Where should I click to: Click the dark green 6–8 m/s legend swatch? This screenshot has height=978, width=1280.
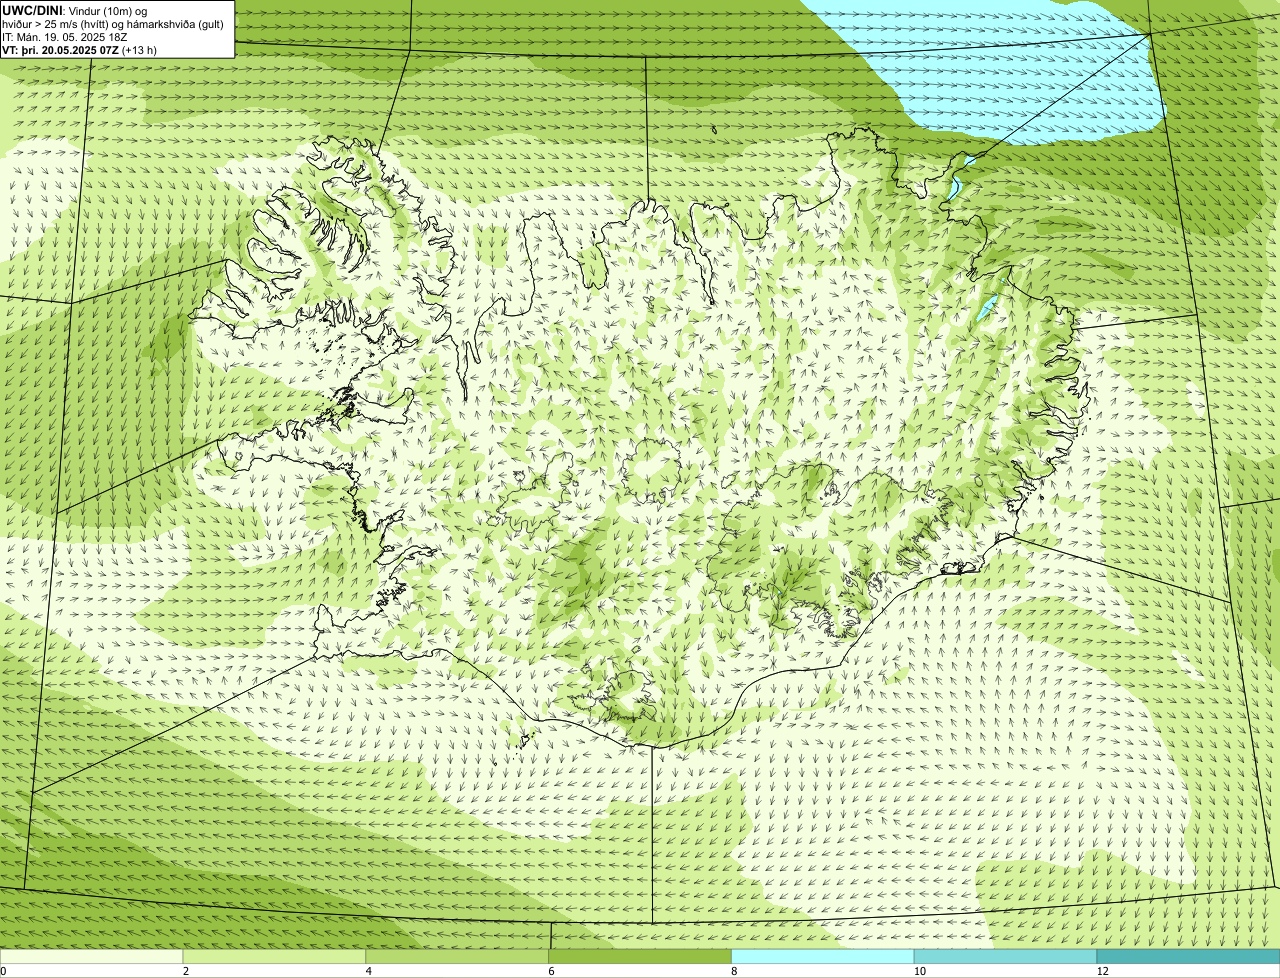tap(640, 956)
